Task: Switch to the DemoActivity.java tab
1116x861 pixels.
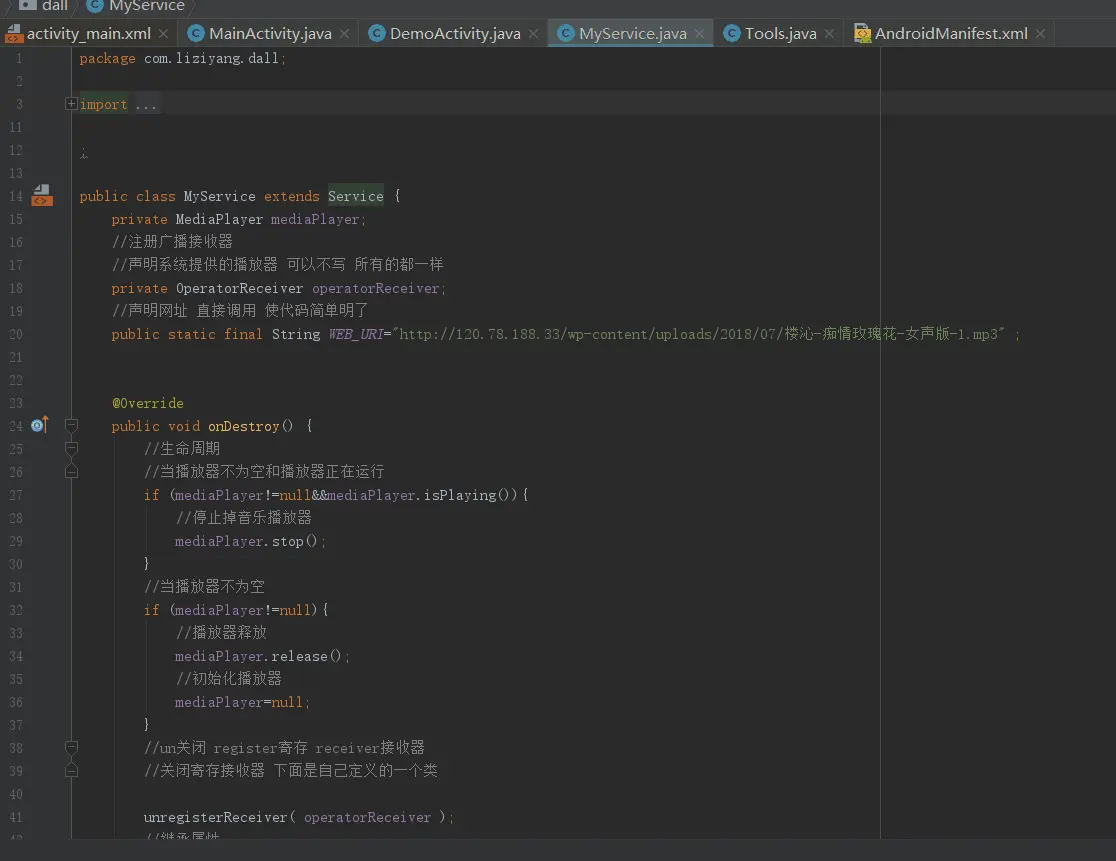Action: coord(455,33)
